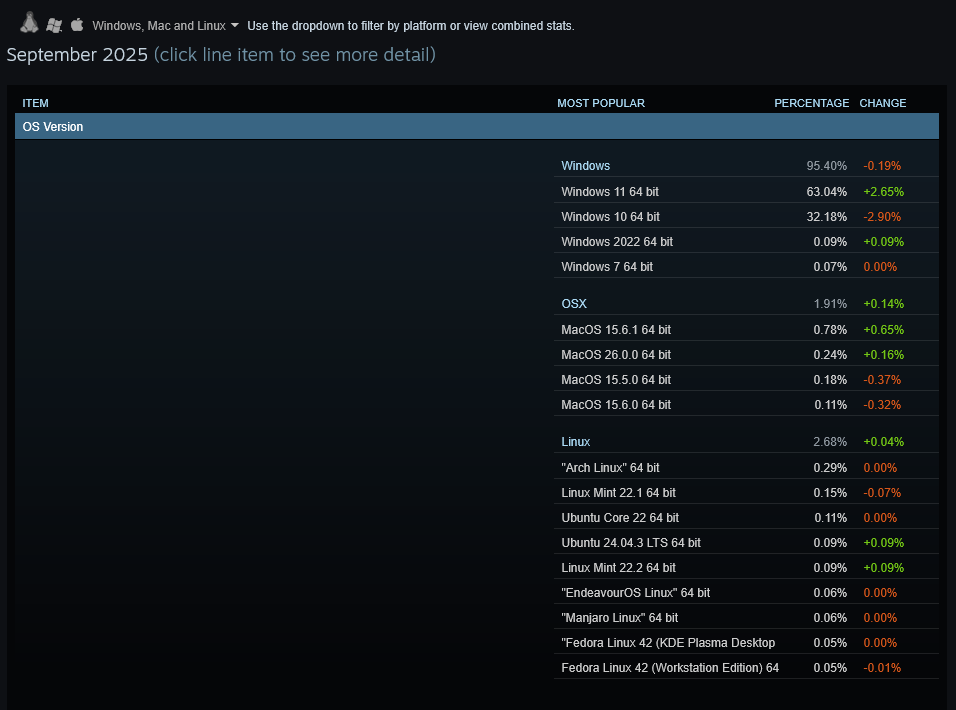The width and height of the screenshot is (956, 710).
Task: Click the -0.32% MacOS 15.6.0 change
Action: click(x=882, y=404)
